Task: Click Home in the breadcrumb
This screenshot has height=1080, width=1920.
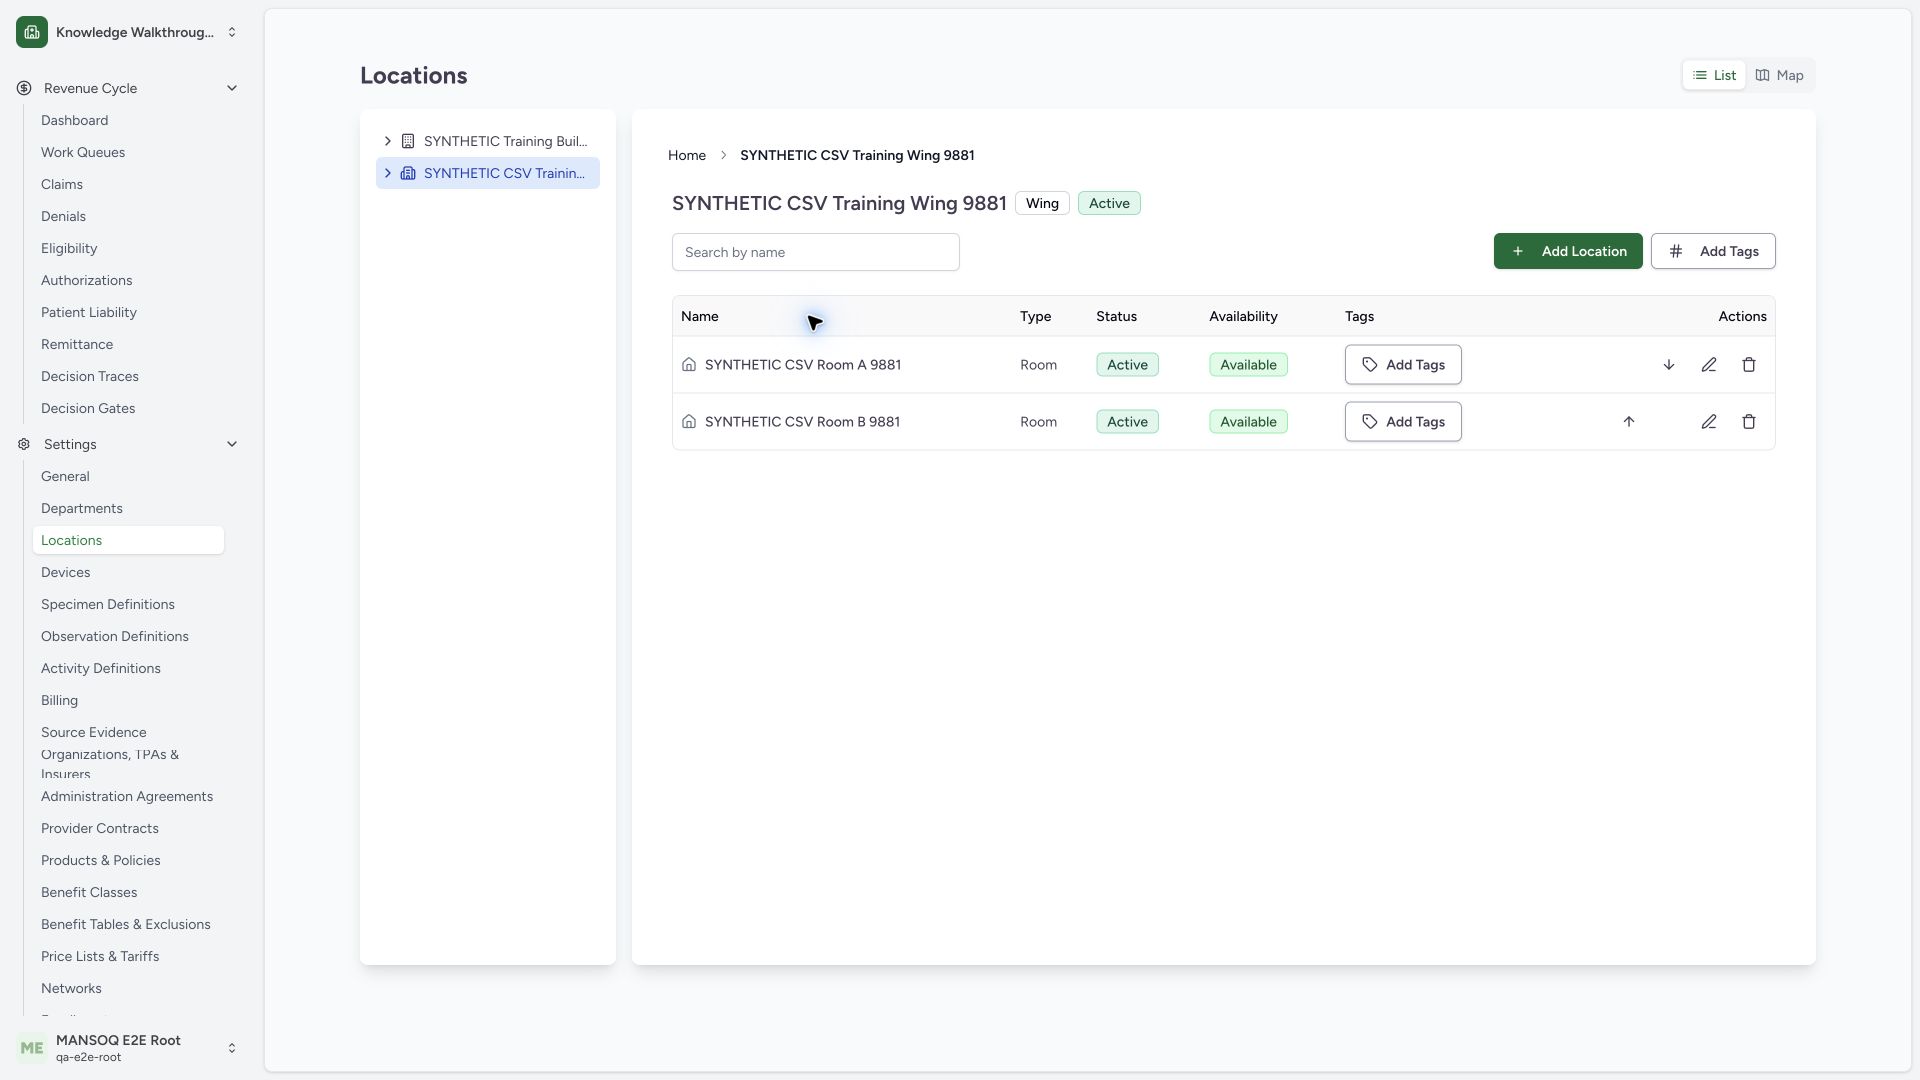Action: [x=687, y=155]
